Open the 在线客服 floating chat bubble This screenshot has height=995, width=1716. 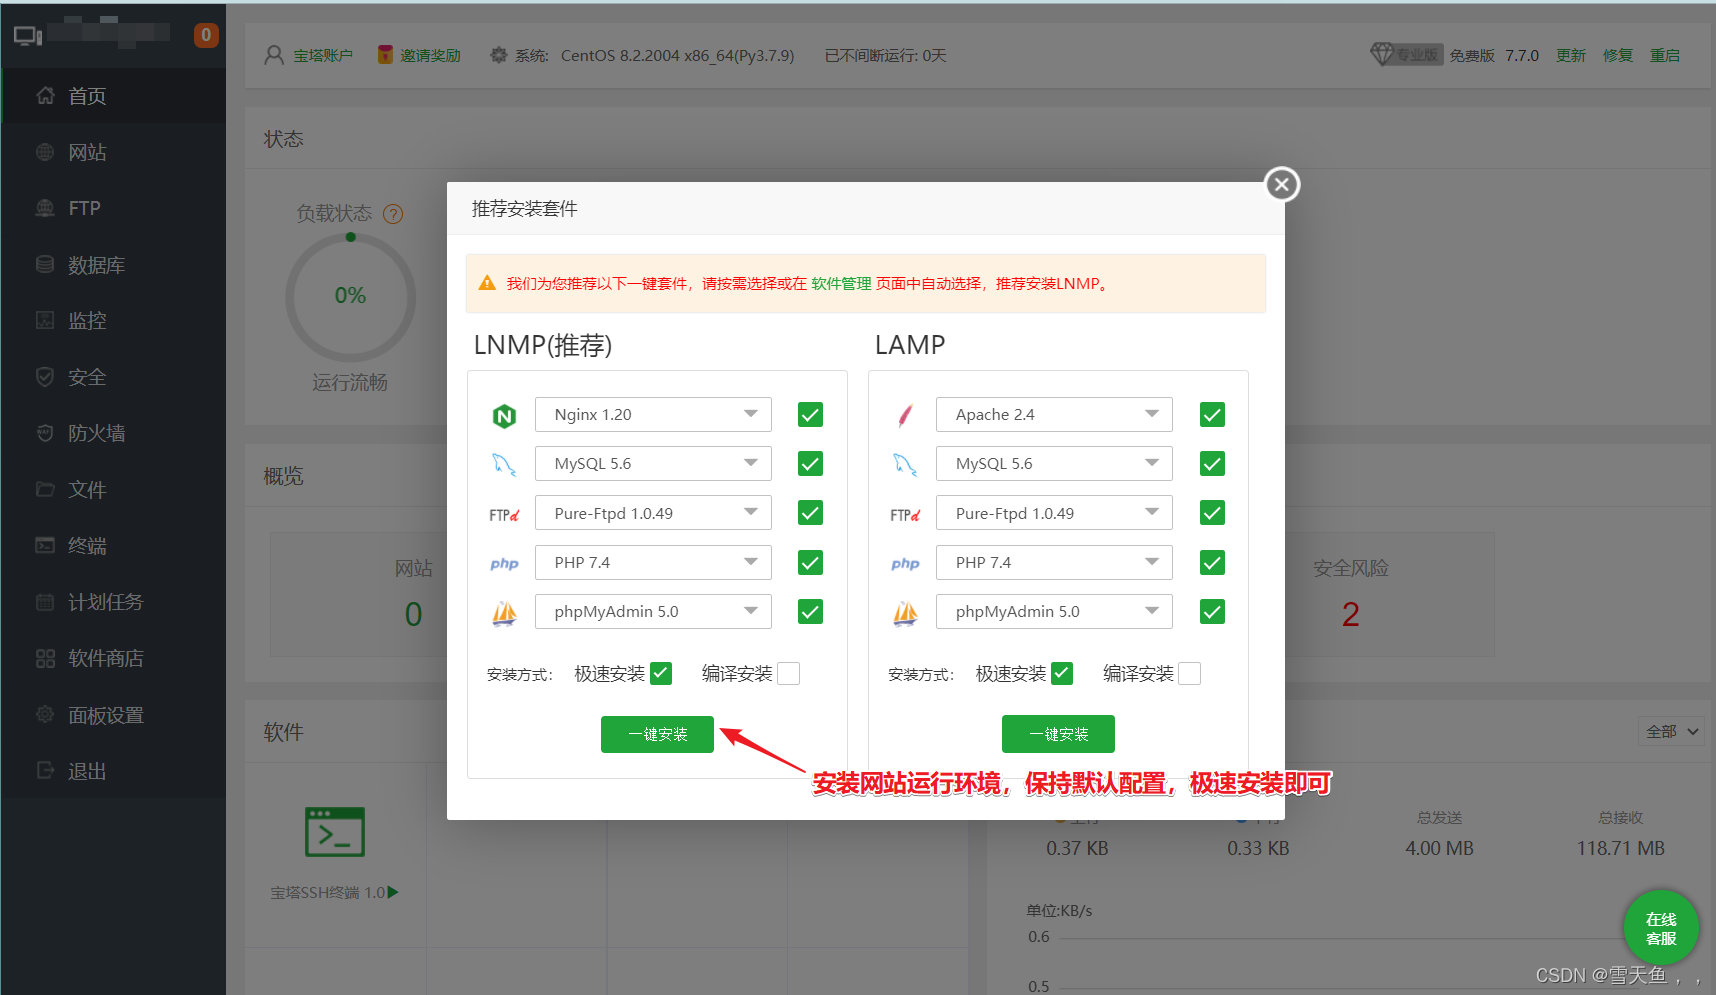[1660, 928]
